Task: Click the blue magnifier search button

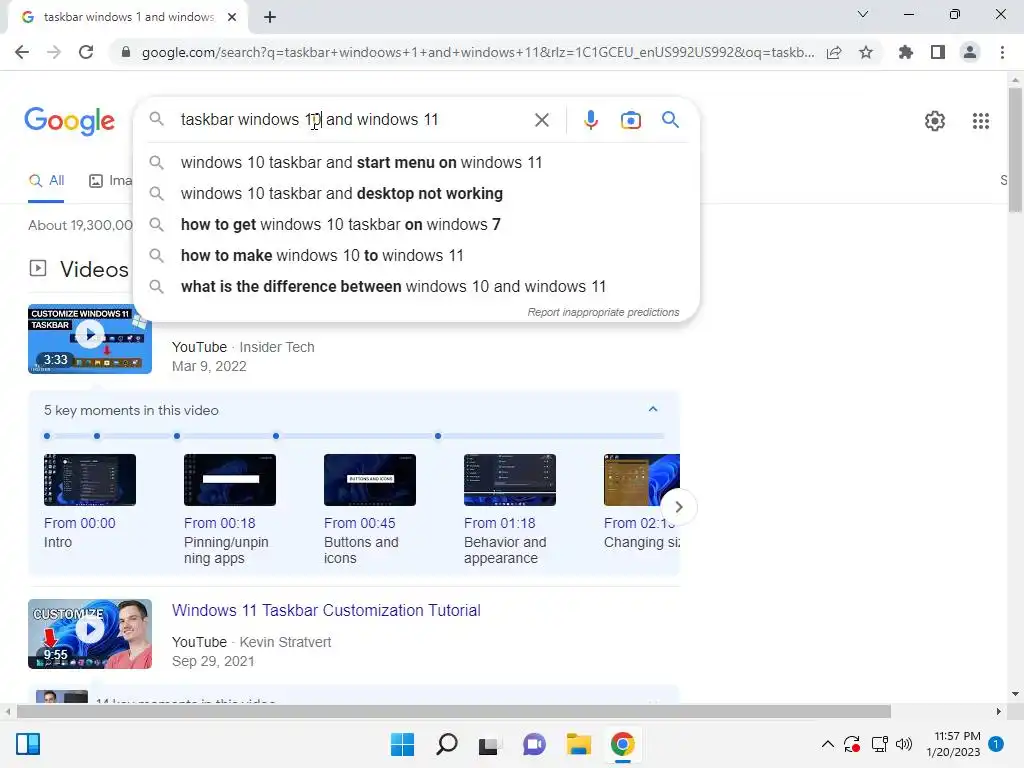Action: click(670, 120)
